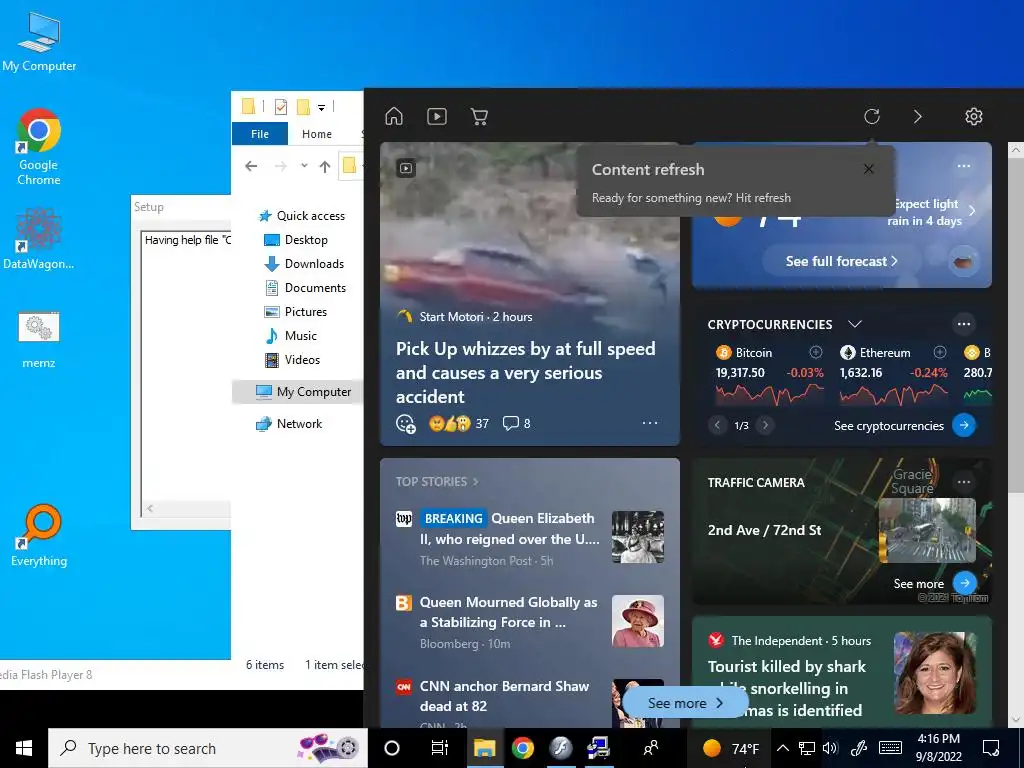Show hidden system tray icons
1024x768 pixels.
(782, 748)
